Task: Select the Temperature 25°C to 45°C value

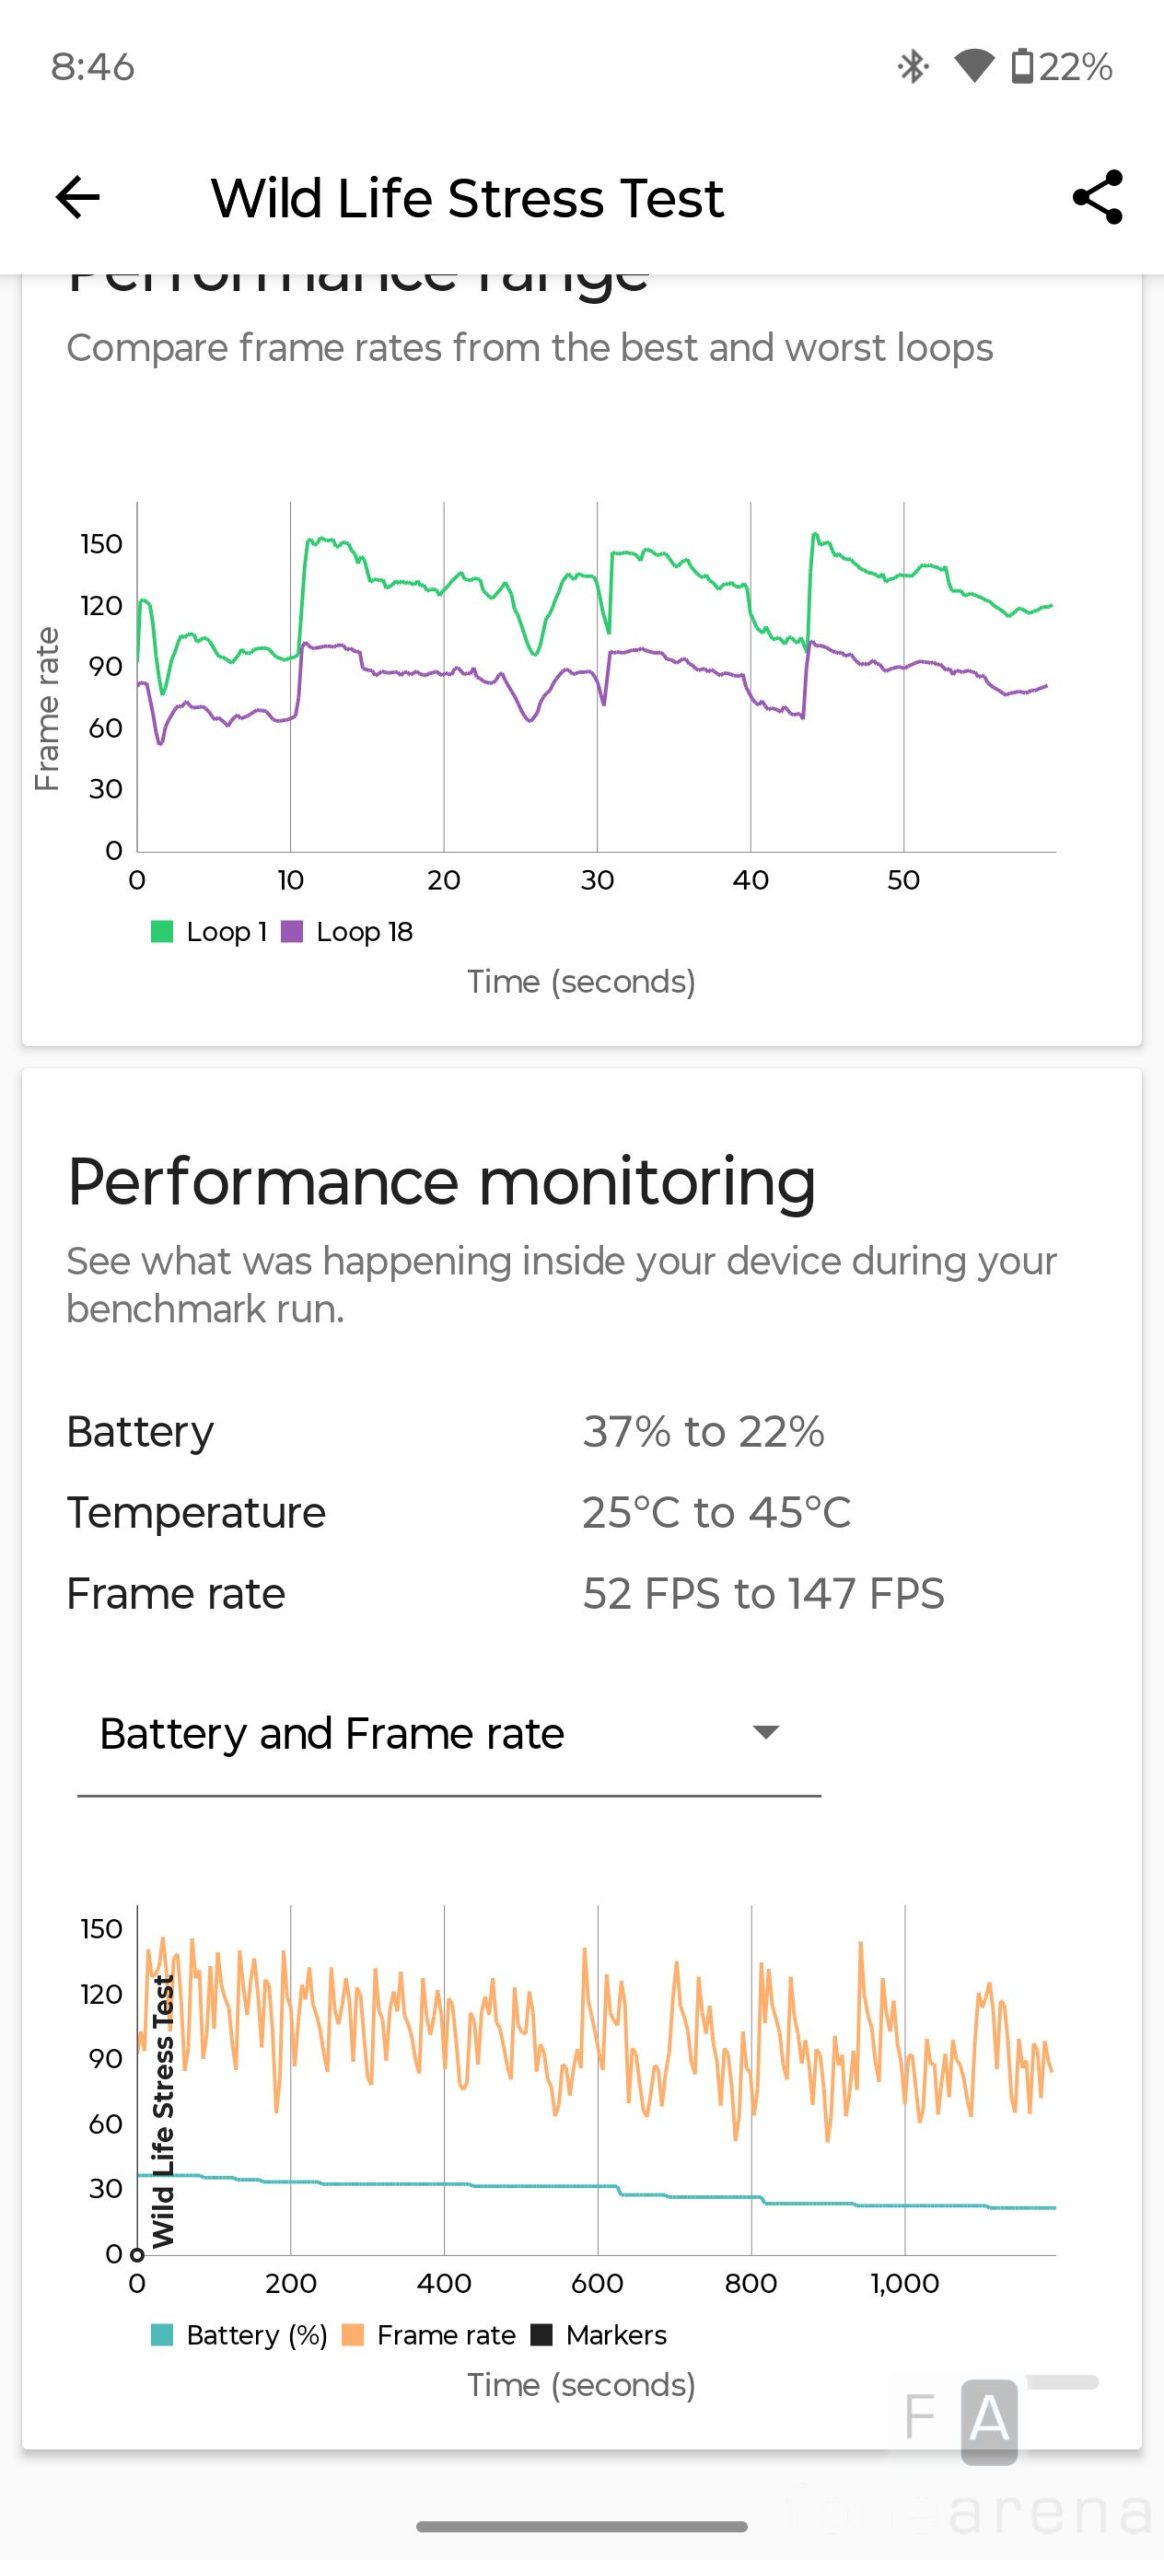Action: (x=716, y=1513)
